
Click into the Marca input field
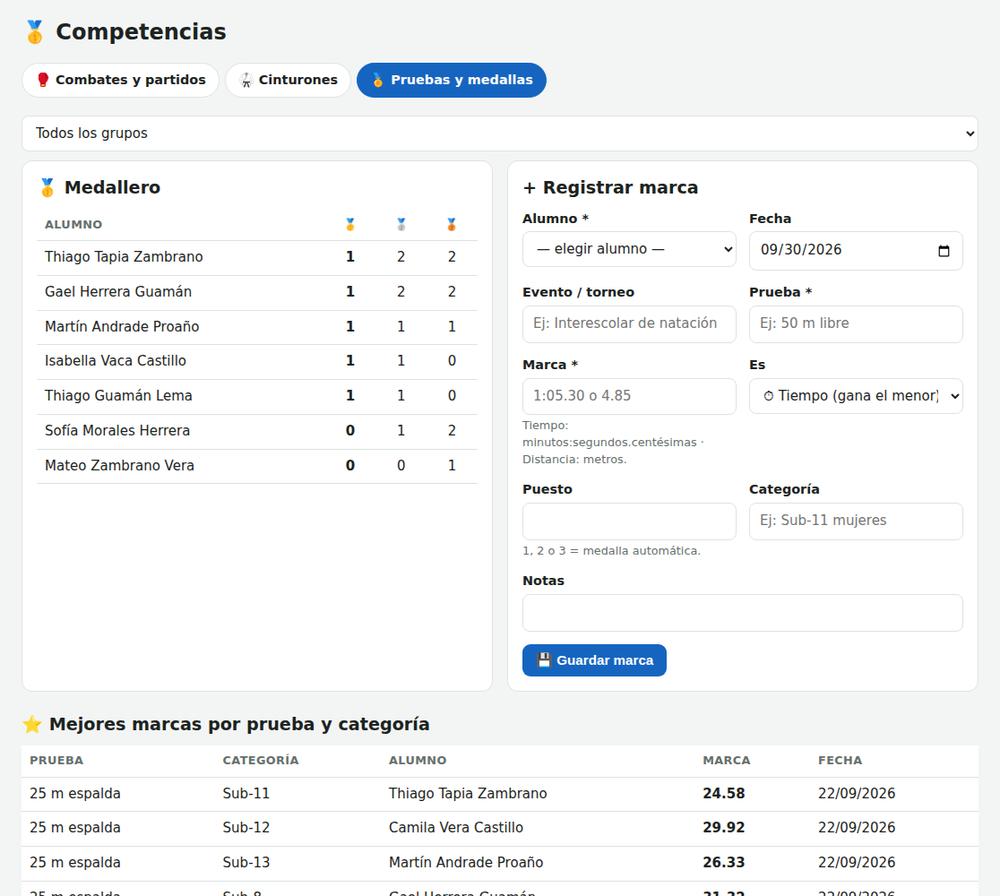[x=629, y=396]
